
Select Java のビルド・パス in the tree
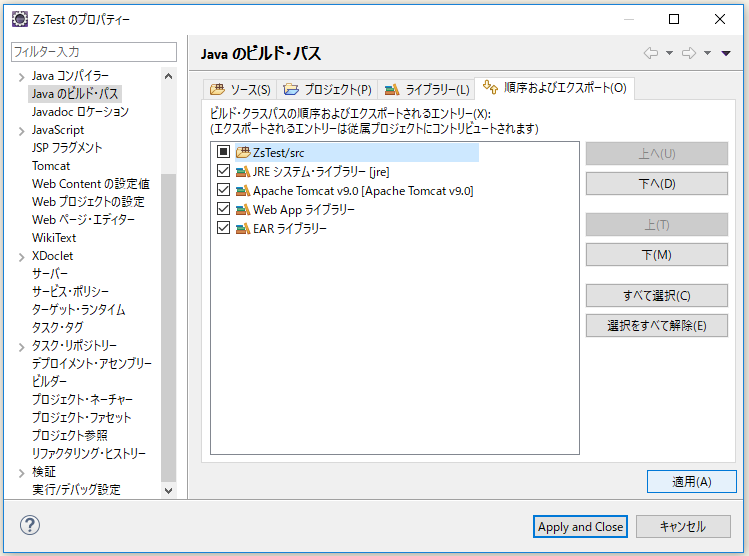[x=75, y=94]
